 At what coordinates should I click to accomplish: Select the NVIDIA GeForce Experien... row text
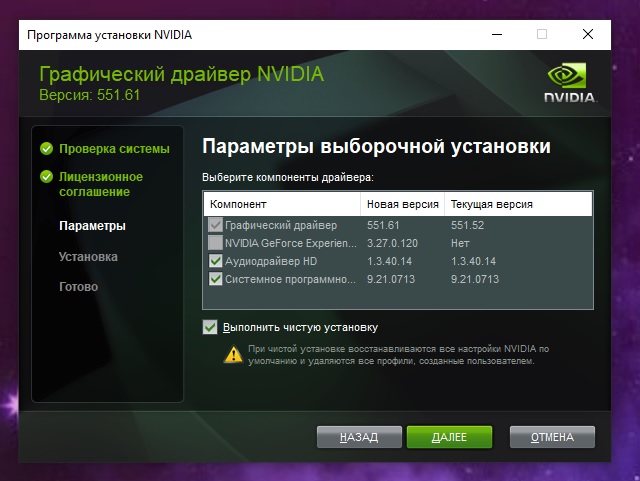click(x=291, y=243)
